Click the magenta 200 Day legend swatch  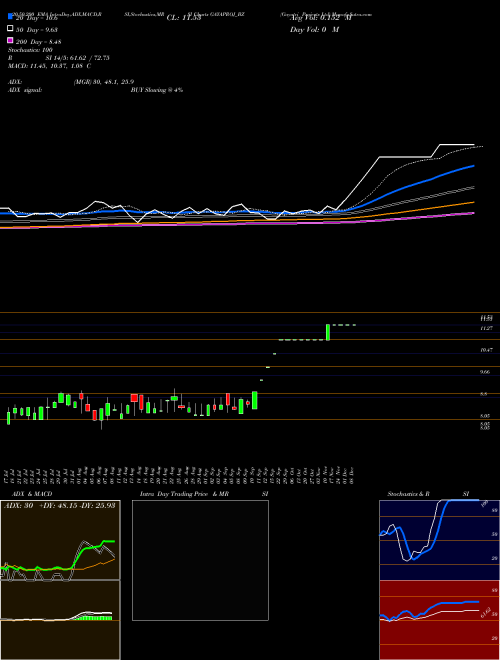point(10,41)
